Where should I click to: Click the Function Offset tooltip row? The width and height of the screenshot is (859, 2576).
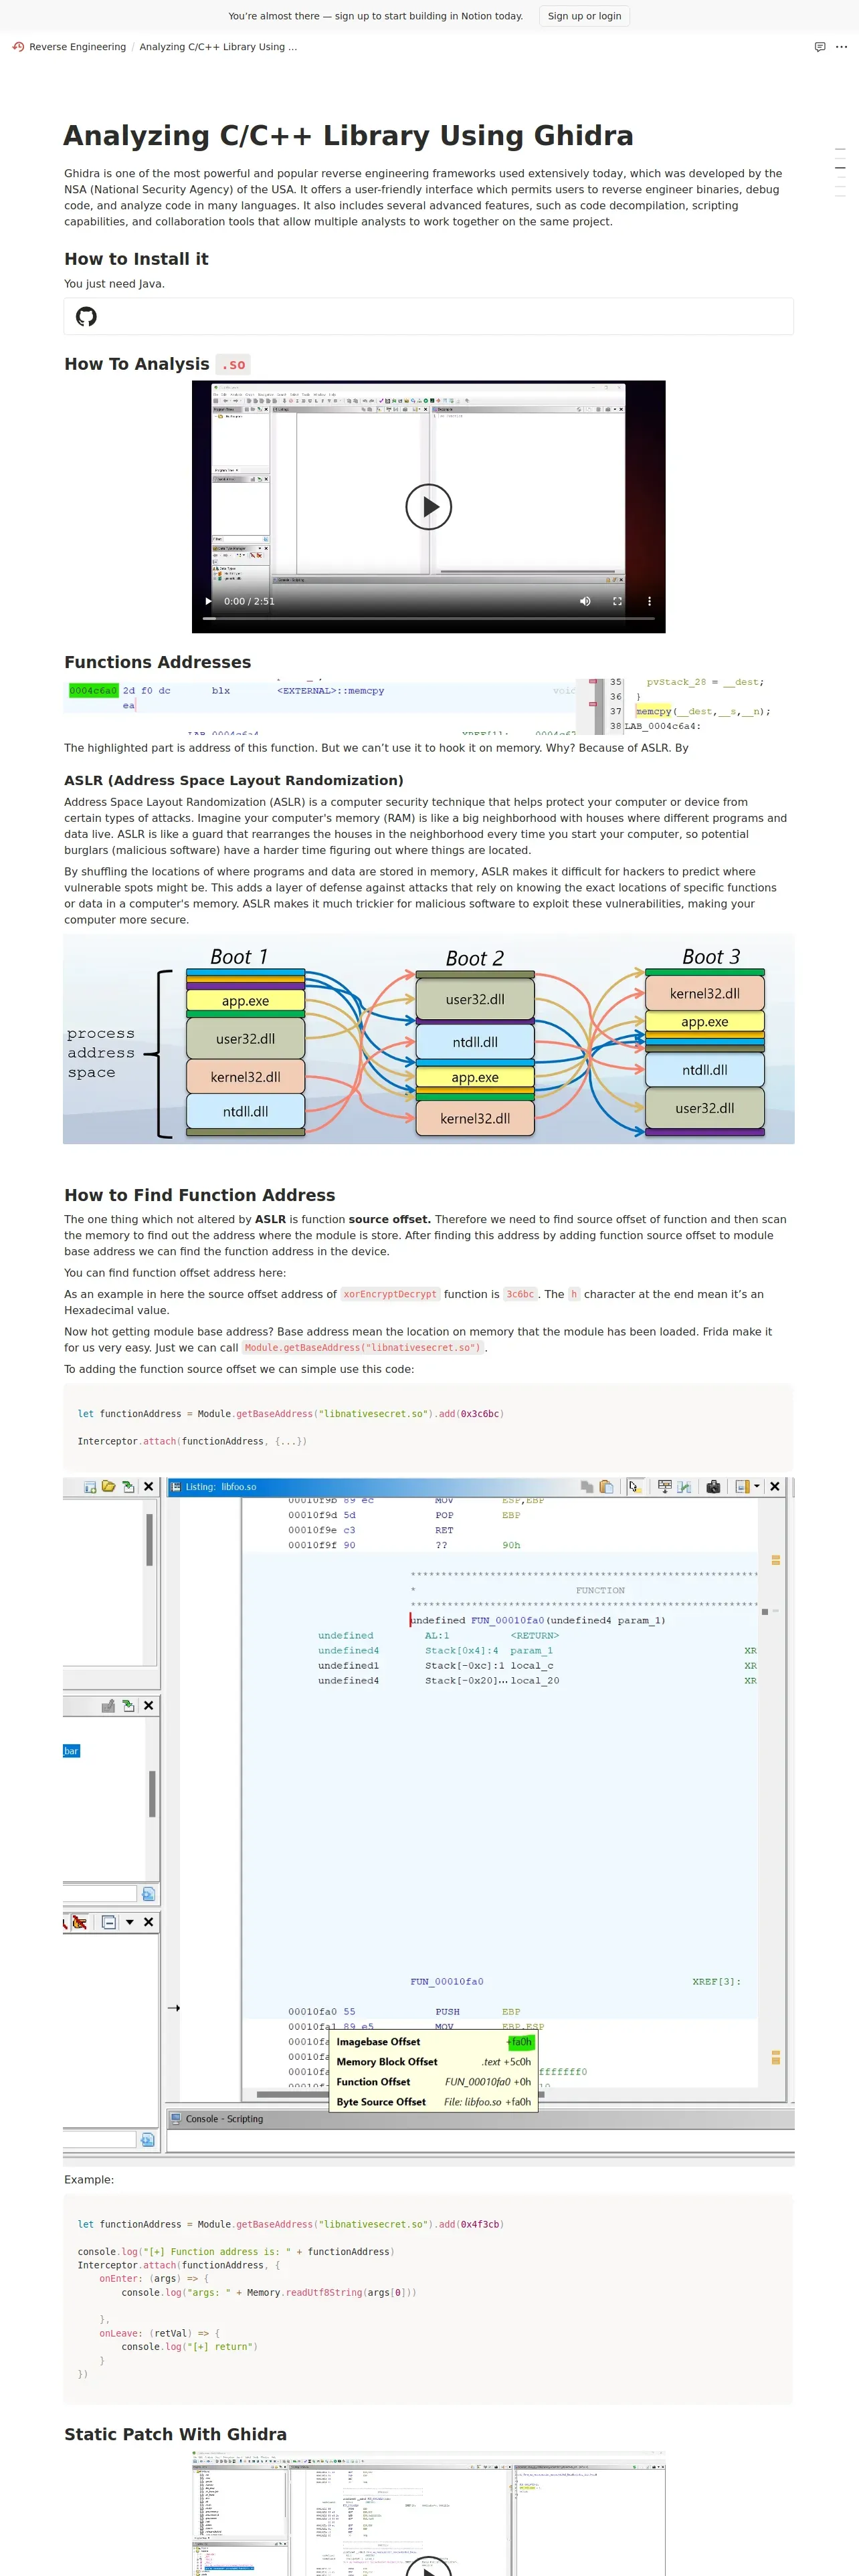pyautogui.click(x=434, y=2082)
